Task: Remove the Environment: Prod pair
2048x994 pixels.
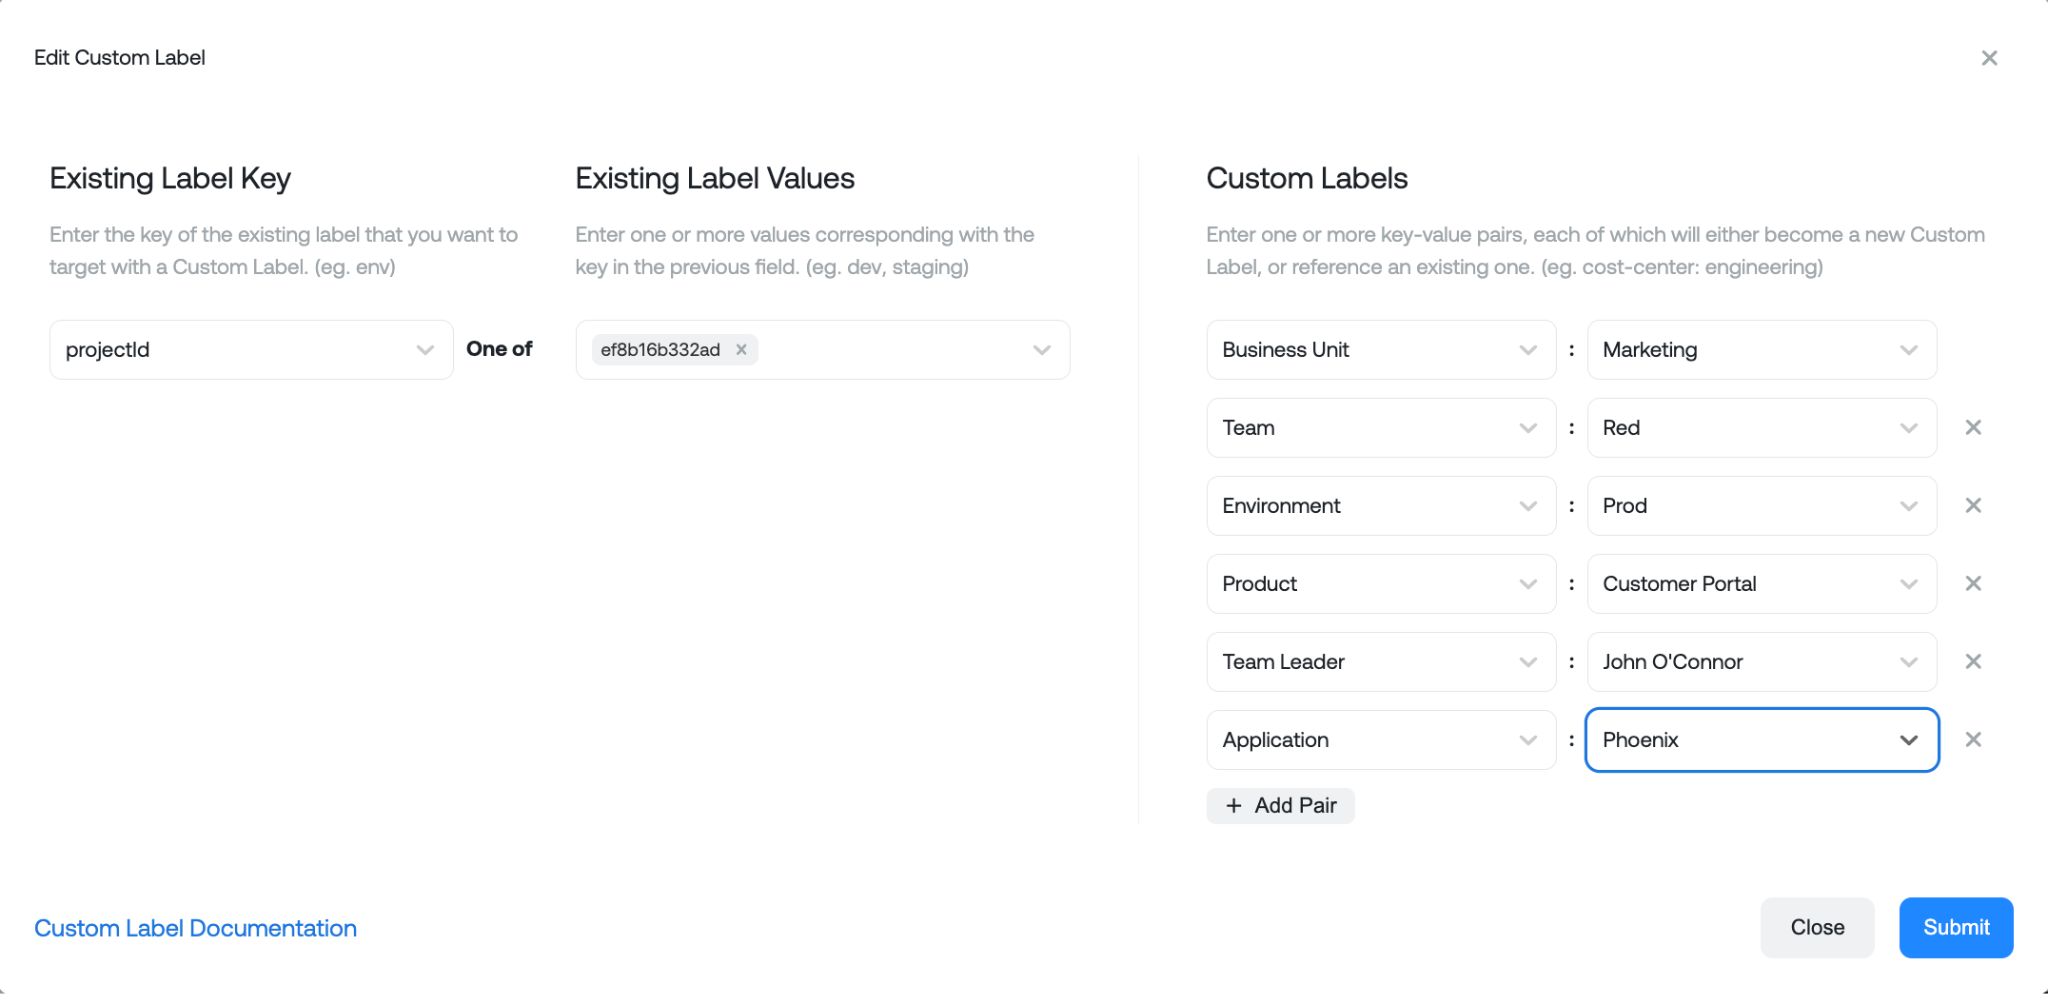Action: tap(1975, 505)
